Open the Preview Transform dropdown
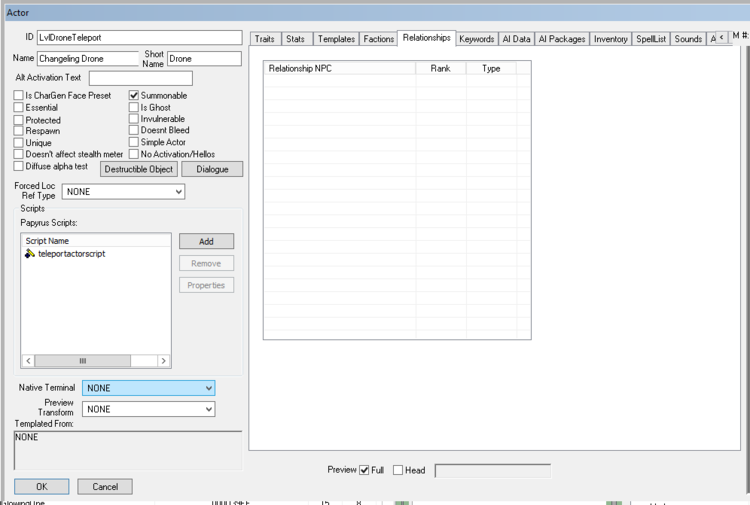This screenshot has width=750, height=505. [x=149, y=409]
